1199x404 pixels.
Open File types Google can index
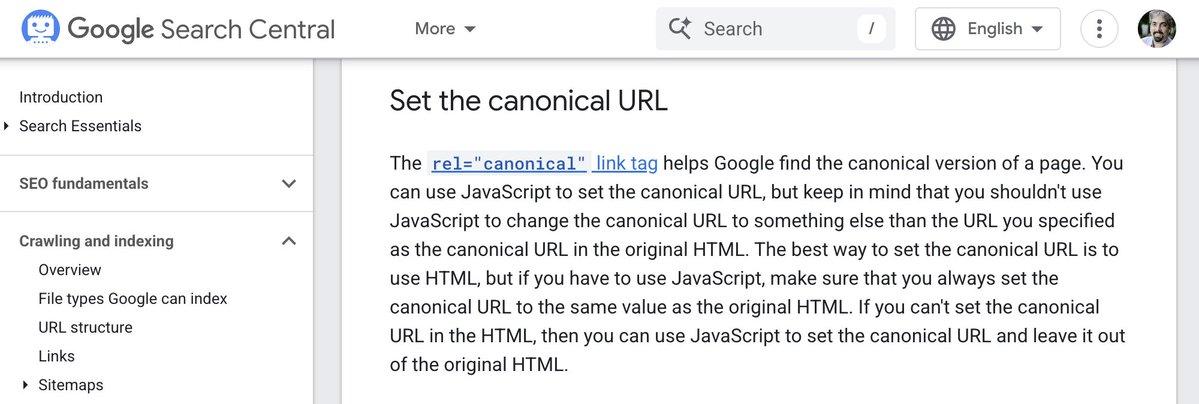click(133, 299)
